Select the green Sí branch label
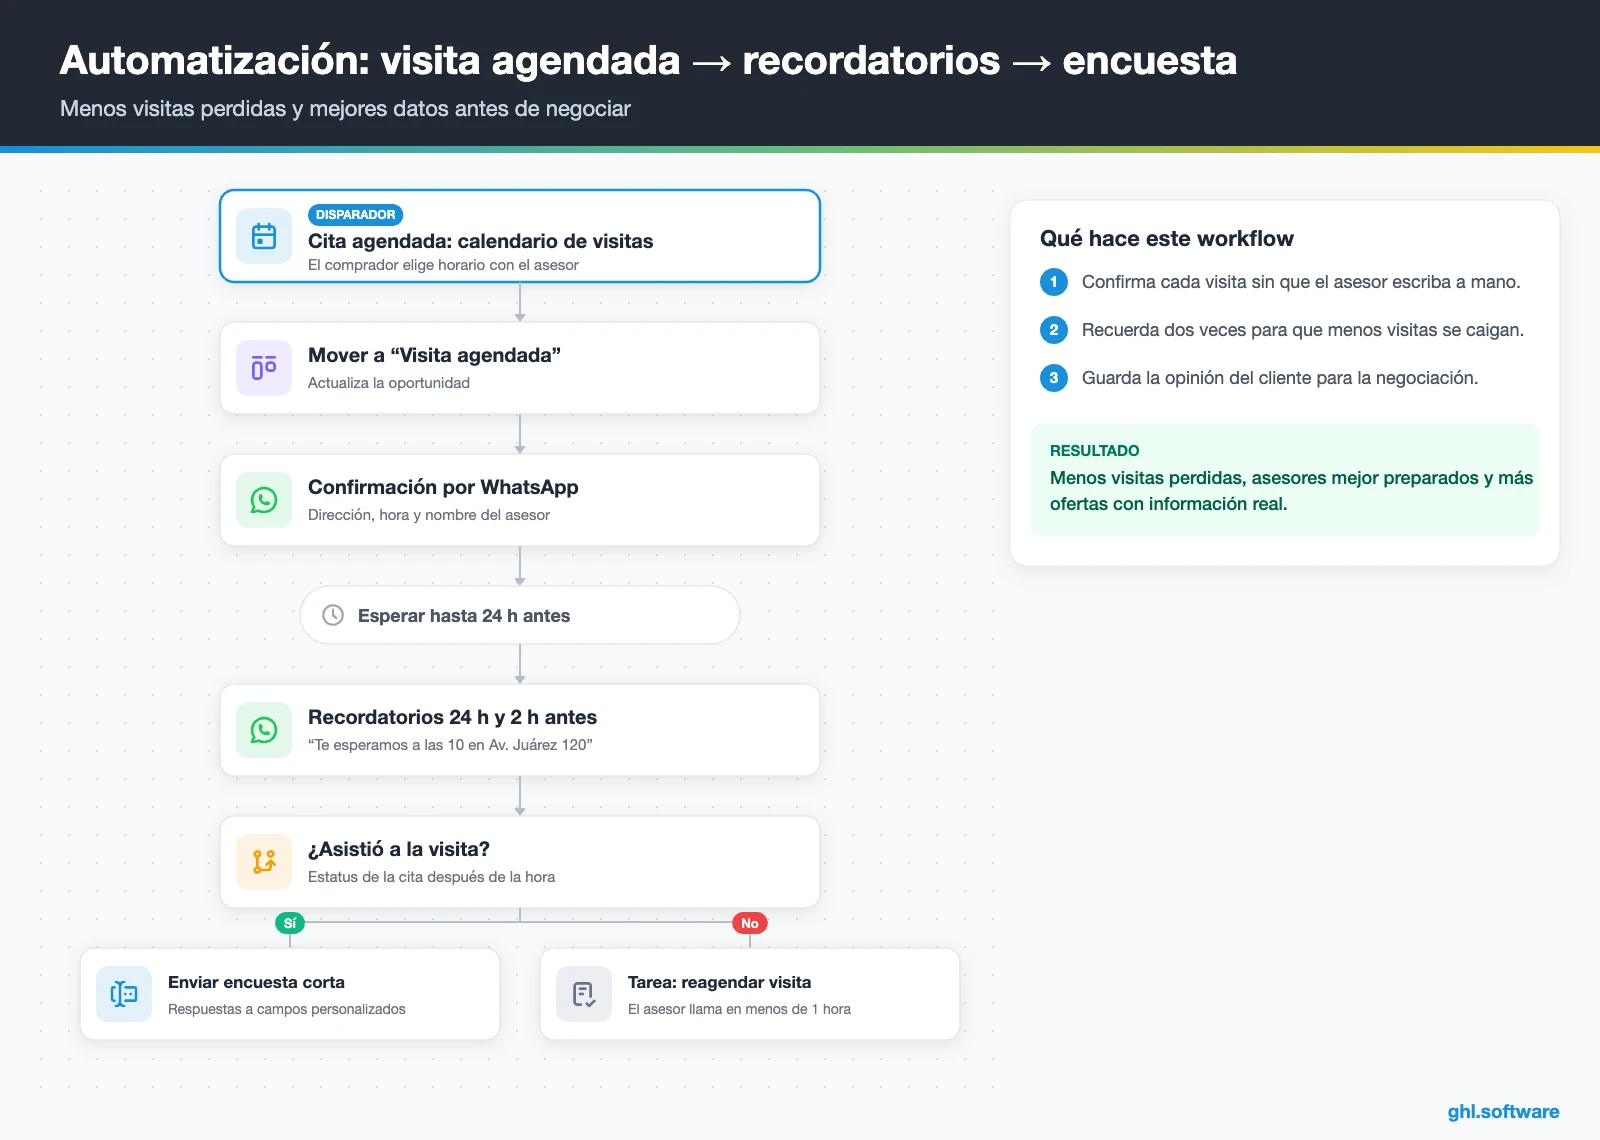 point(290,923)
